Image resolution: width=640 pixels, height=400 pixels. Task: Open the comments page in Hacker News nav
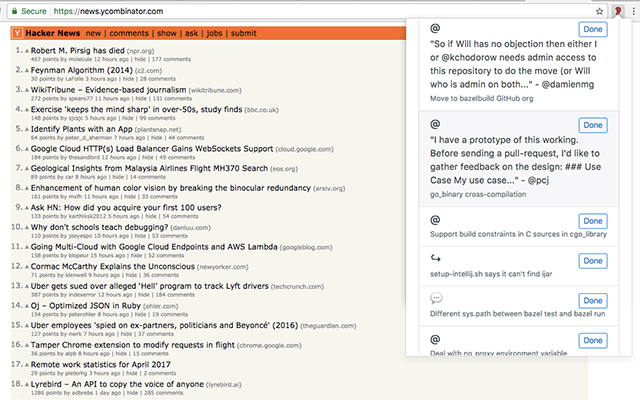coord(130,33)
